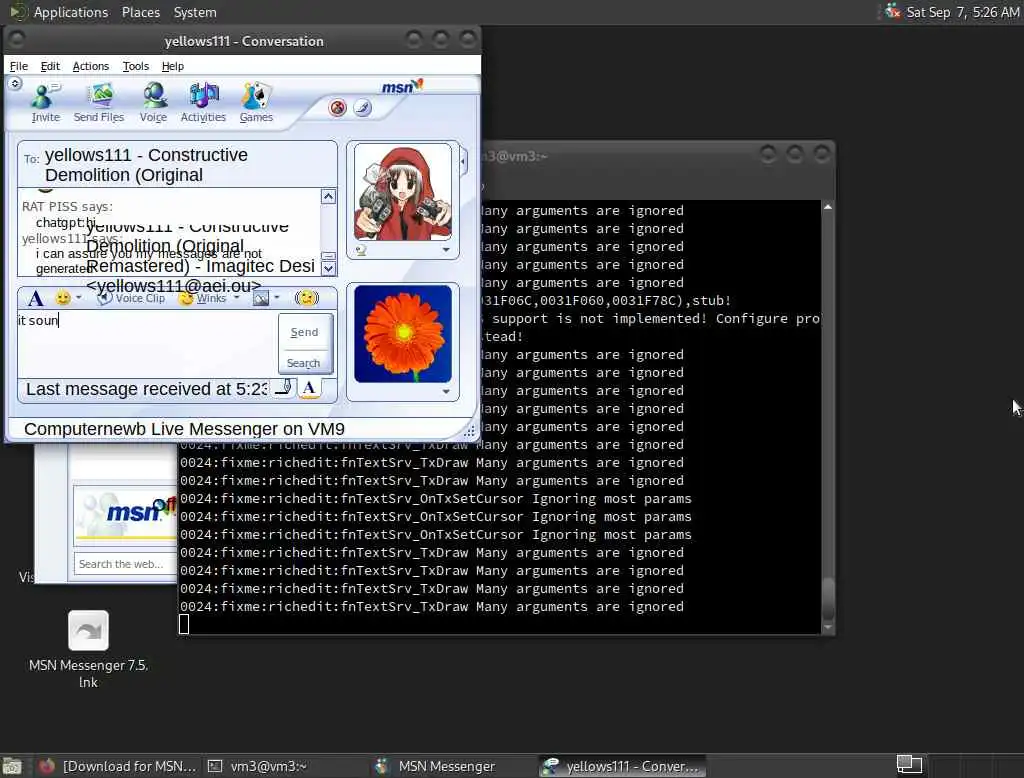Expand the background picker dropdown arrow
This screenshot has height=778, width=1024.
277,298
